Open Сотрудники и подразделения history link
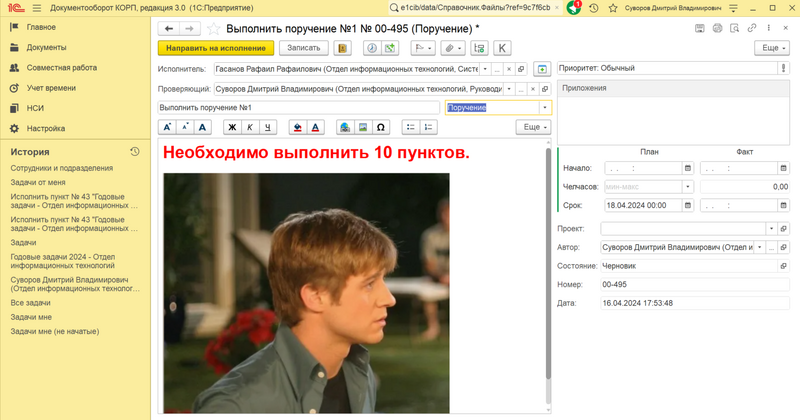800x420 pixels. click(x=62, y=168)
